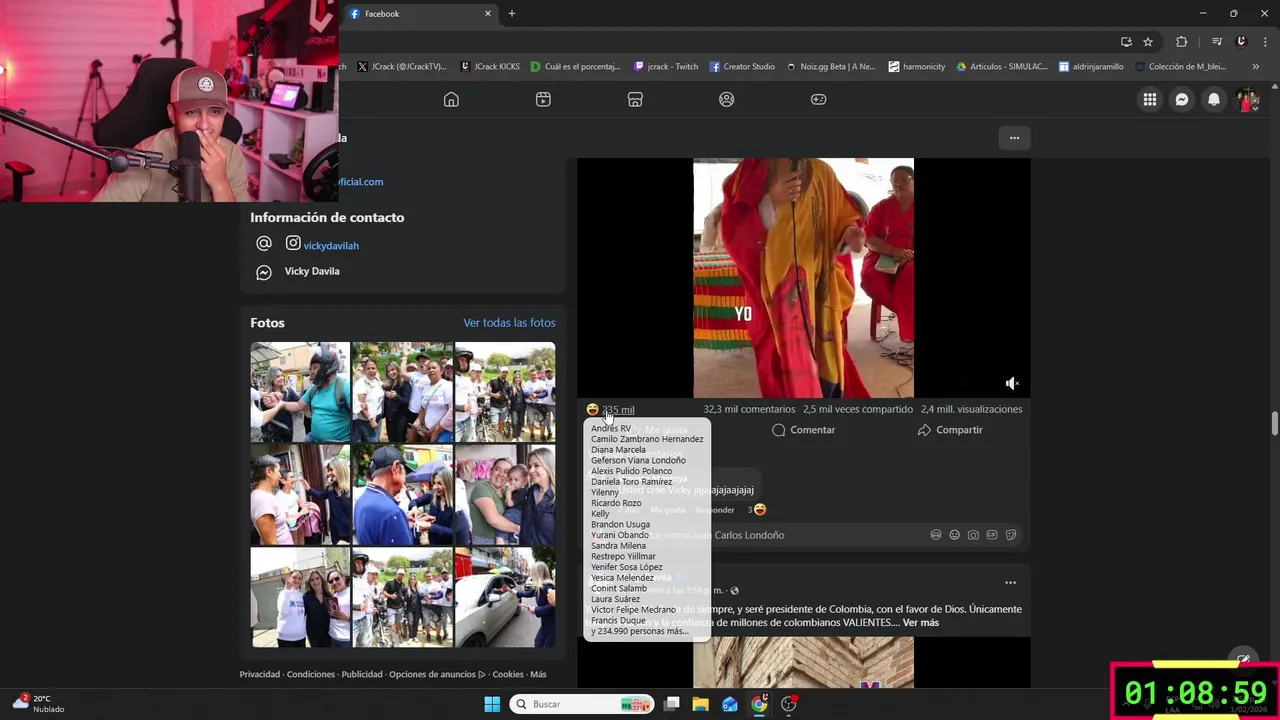The width and height of the screenshot is (1280, 720).
Task: Open the Facebook Groups icon
Action: pyautogui.click(x=727, y=99)
